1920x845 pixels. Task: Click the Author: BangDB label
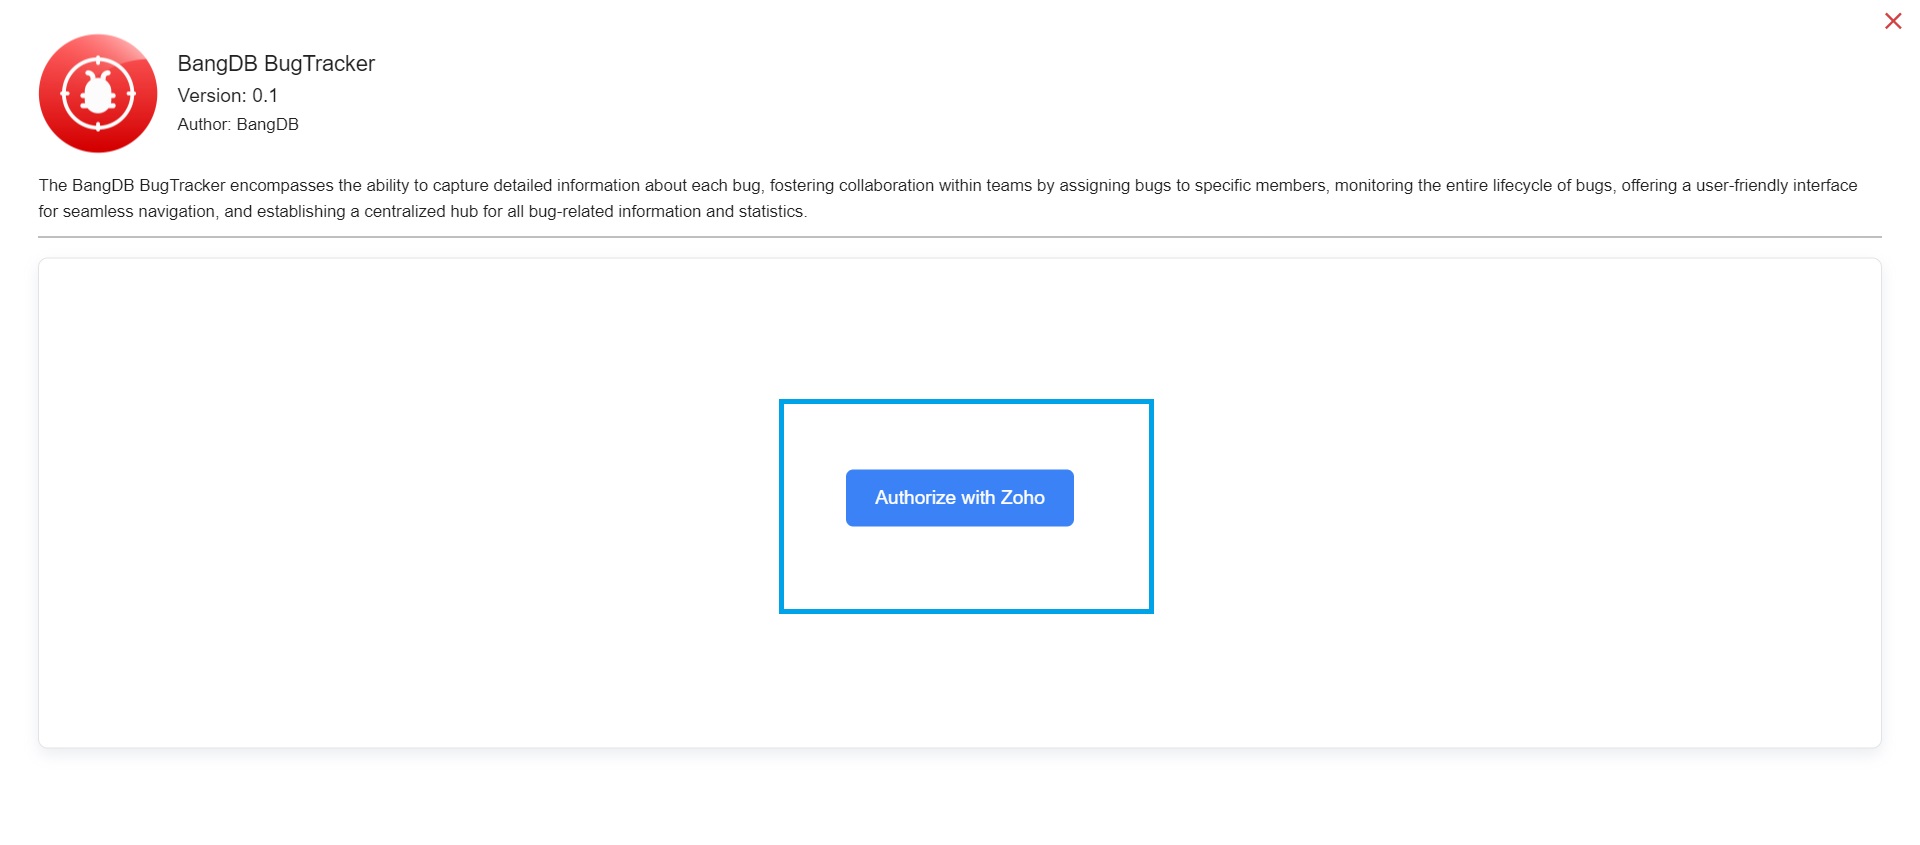click(238, 124)
